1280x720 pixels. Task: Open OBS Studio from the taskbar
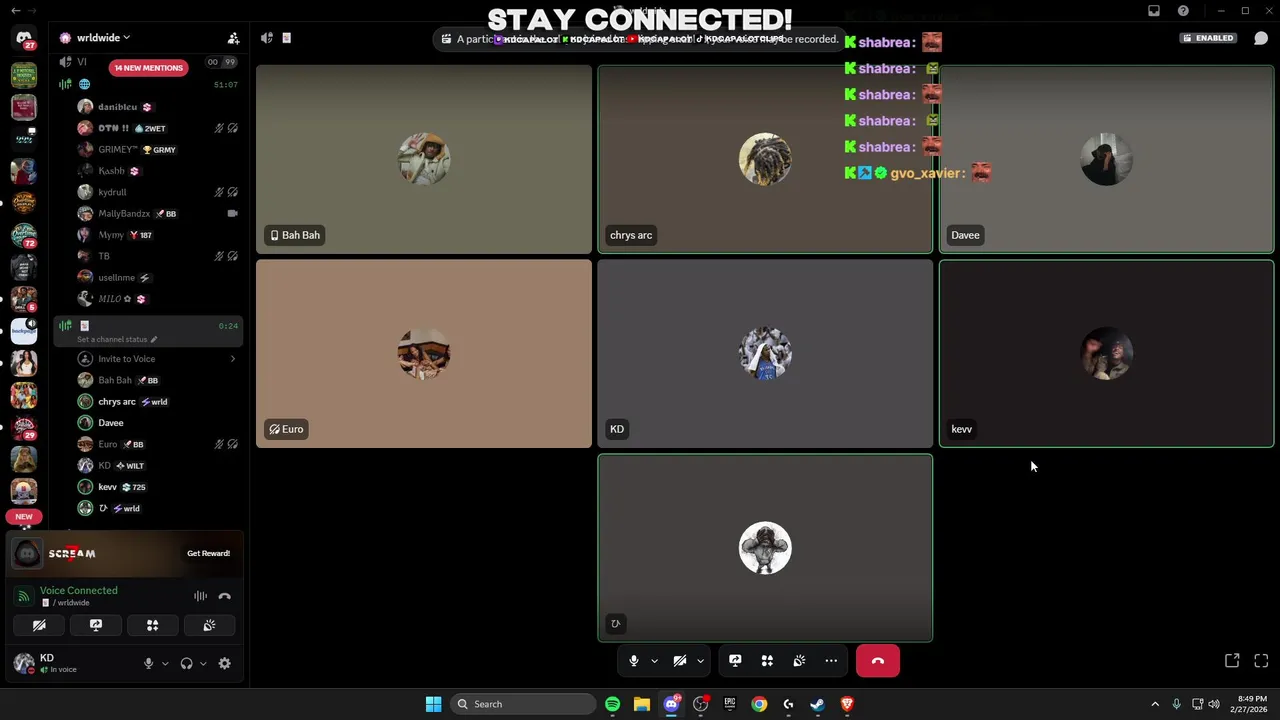(x=700, y=704)
